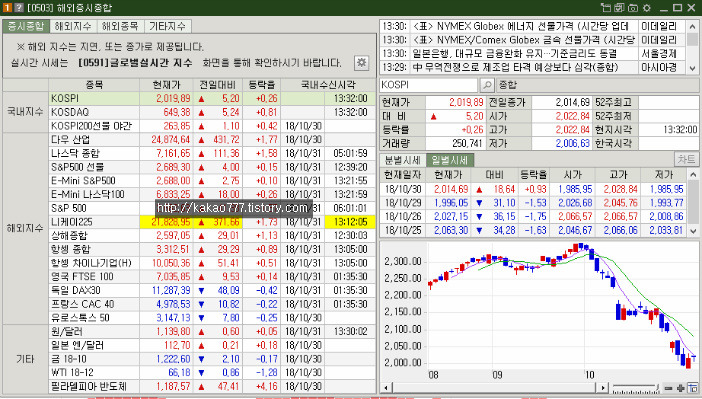This screenshot has height=399, width=702.
Task: Select the 항셍 종합 row
Action: pos(212,249)
